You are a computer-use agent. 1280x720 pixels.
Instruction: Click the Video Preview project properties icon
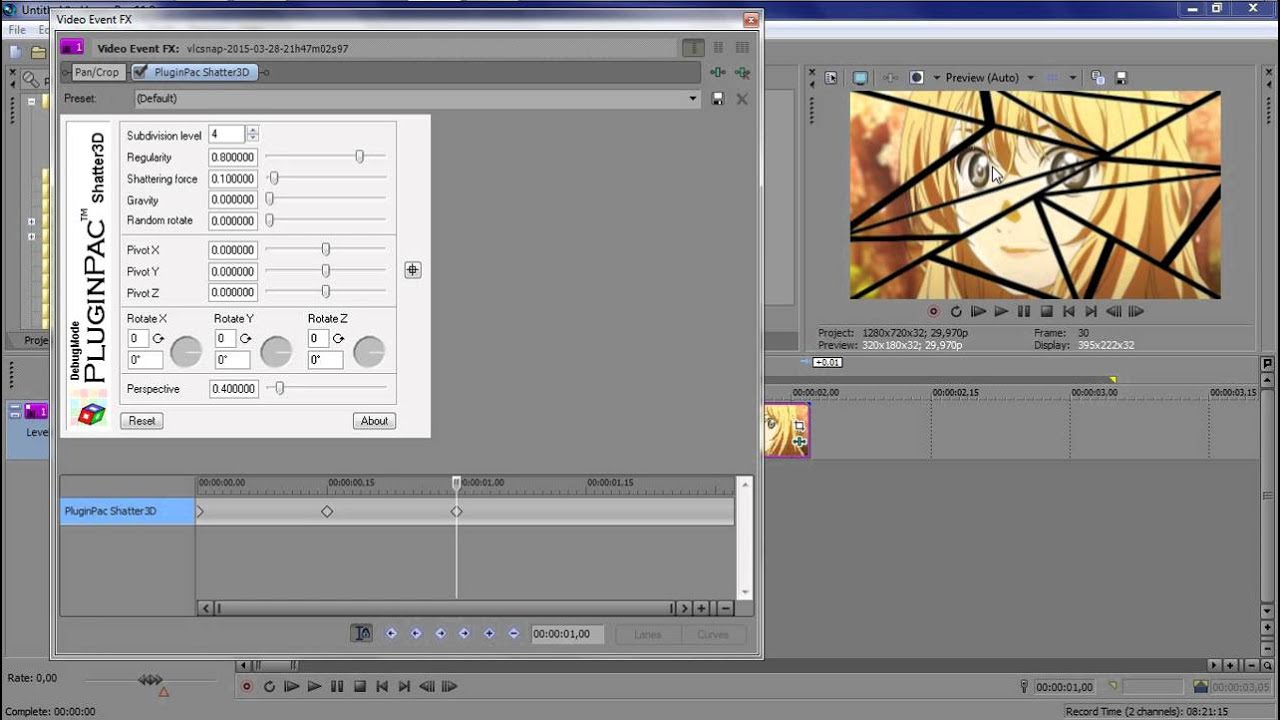830,77
